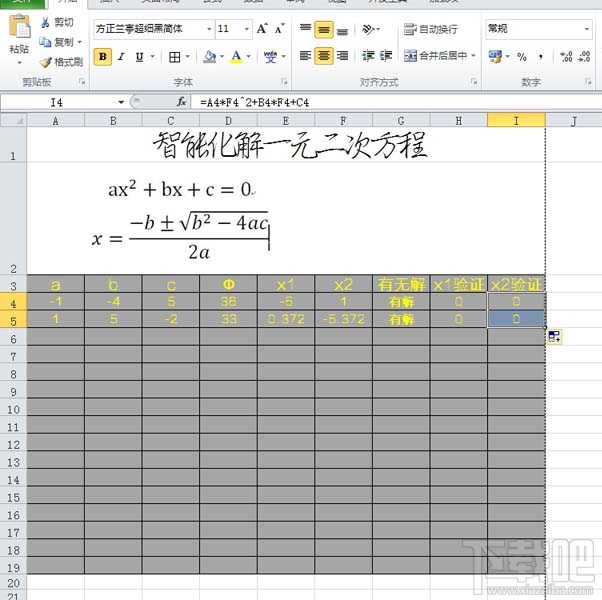Increase font size with the larger A
Screen dimensions: 602x600
262,28
